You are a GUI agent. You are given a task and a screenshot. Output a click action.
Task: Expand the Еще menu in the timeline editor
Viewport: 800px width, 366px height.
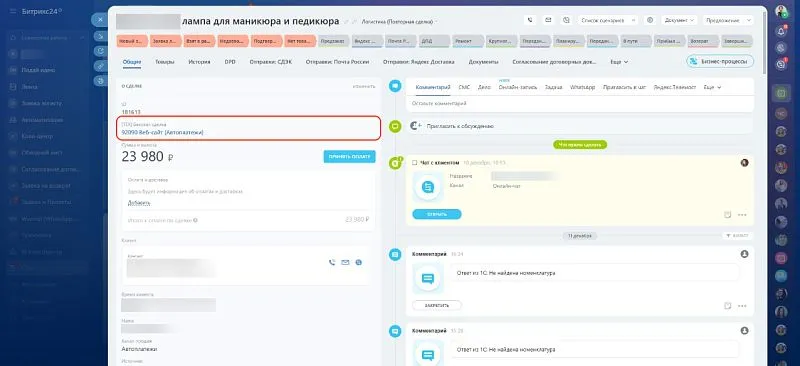point(712,87)
